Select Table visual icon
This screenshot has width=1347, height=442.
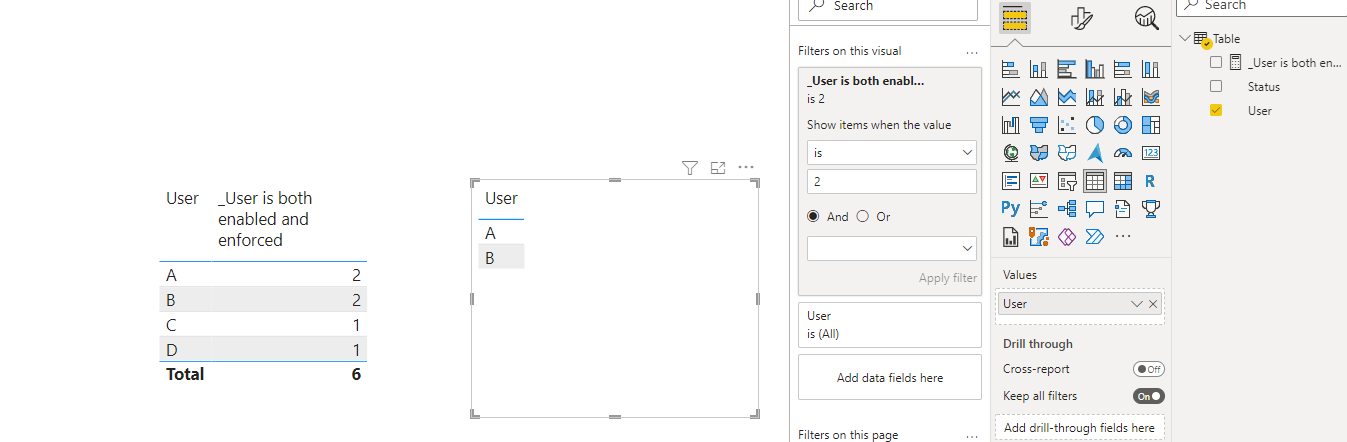(1095, 181)
